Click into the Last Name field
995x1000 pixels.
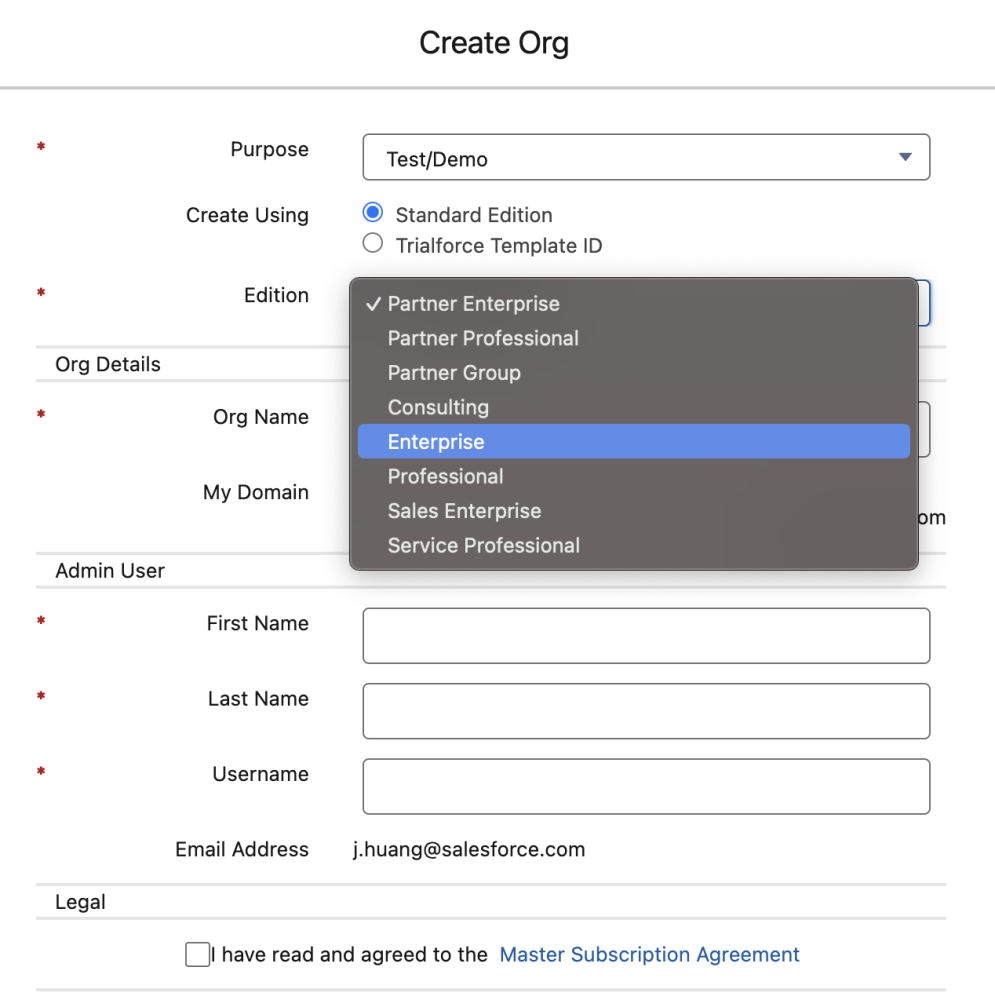pos(645,710)
